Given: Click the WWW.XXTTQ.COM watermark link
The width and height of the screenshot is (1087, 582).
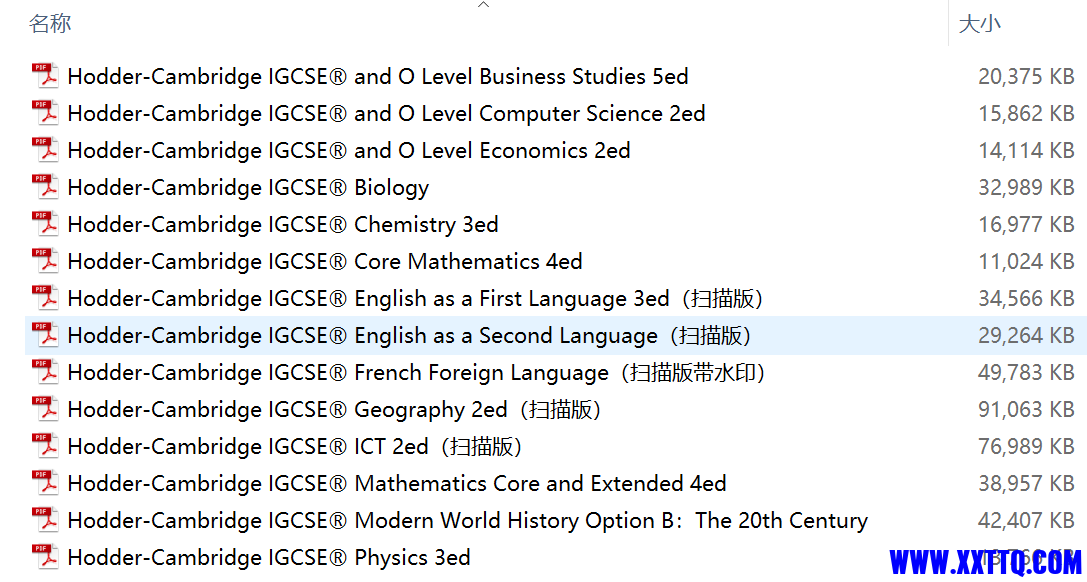Looking at the screenshot, I should [985, 561].
